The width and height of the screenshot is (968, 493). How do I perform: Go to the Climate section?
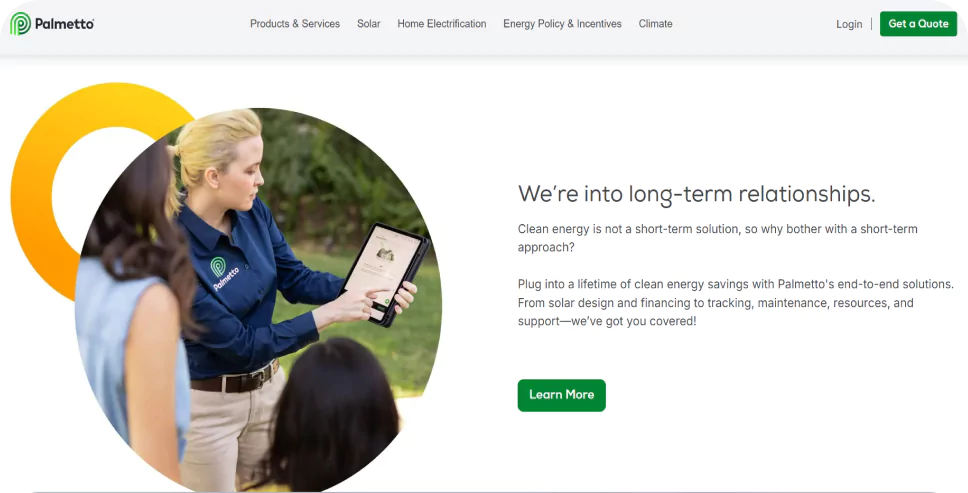[655, 24]
